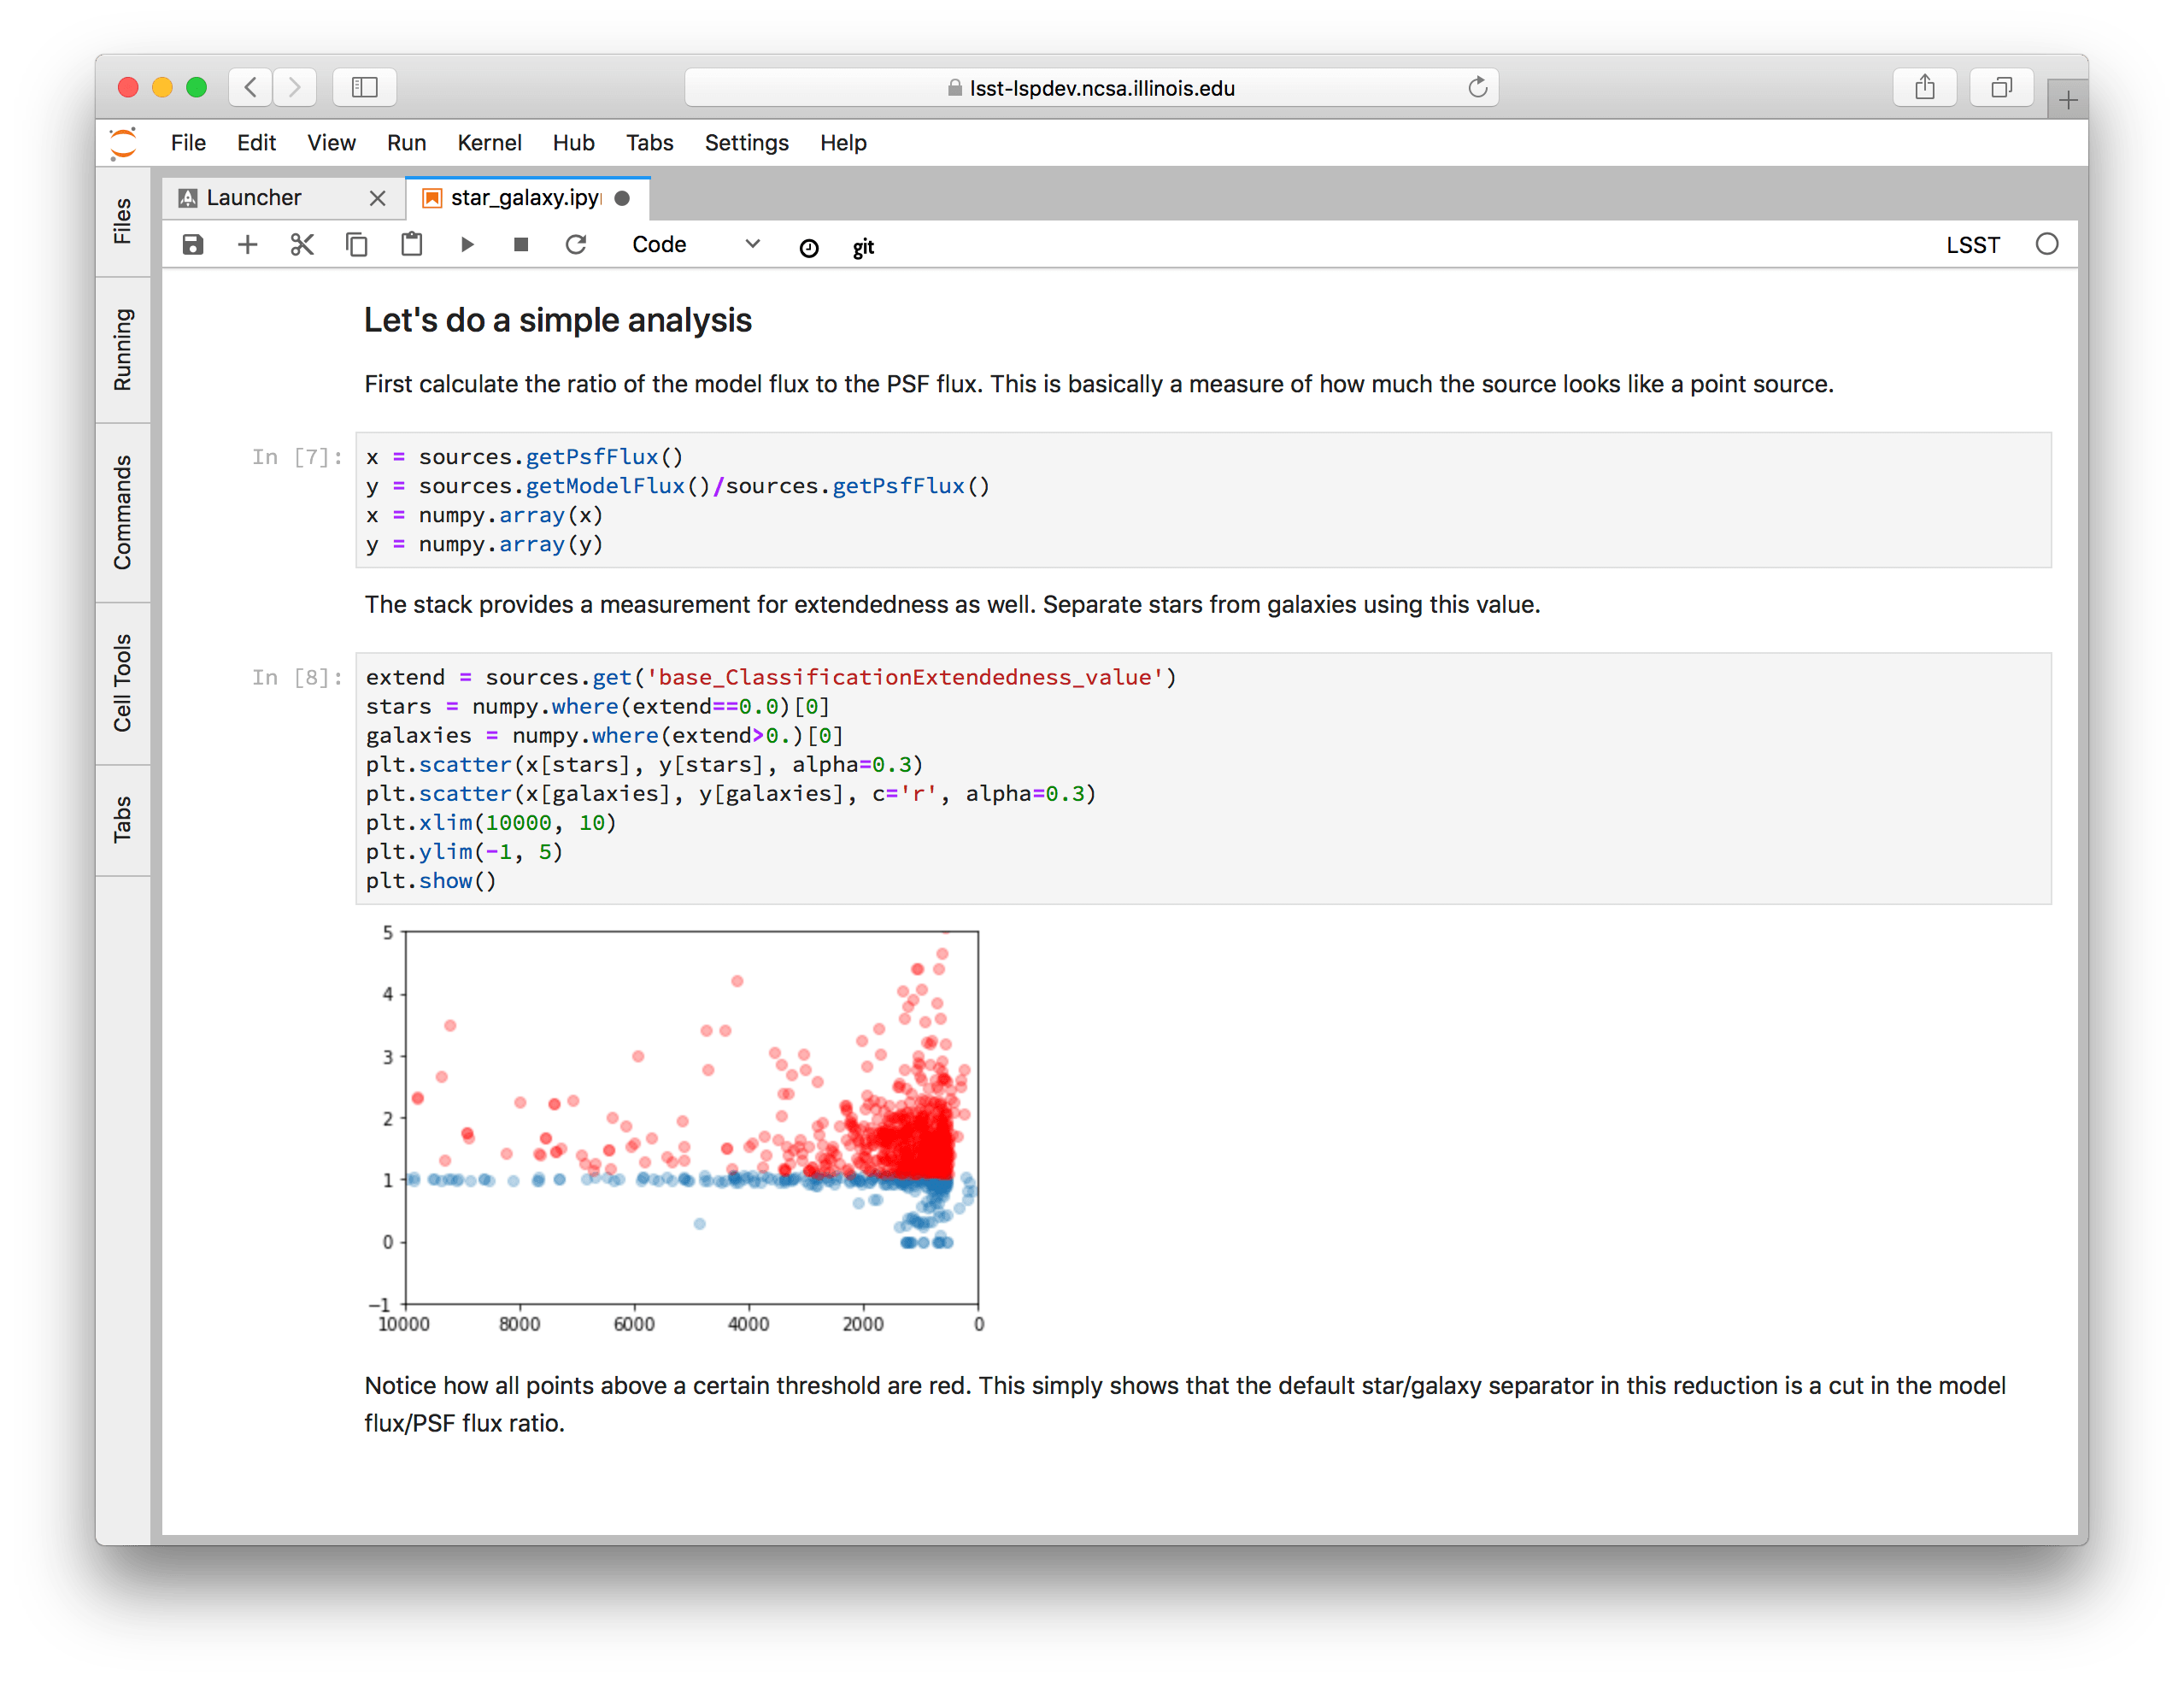This screenshot has height=1682, width=2184.
Task: Click the git button in notebook toolbar
Action: point(863,248)
